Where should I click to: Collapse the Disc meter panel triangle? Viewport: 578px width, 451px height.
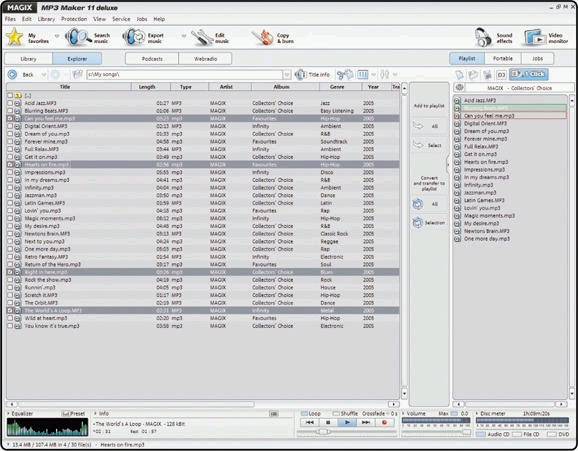tap(477, 413)
